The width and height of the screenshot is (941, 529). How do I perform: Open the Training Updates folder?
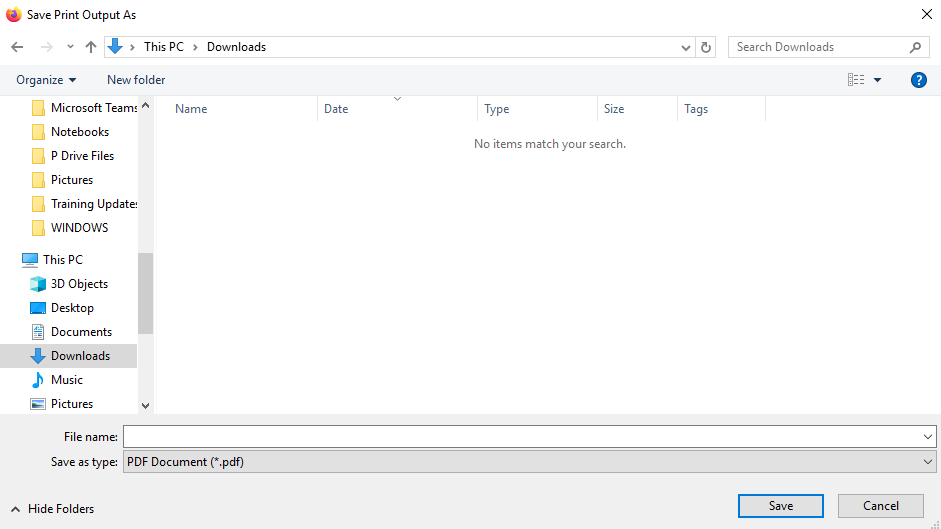coord(84,204)
